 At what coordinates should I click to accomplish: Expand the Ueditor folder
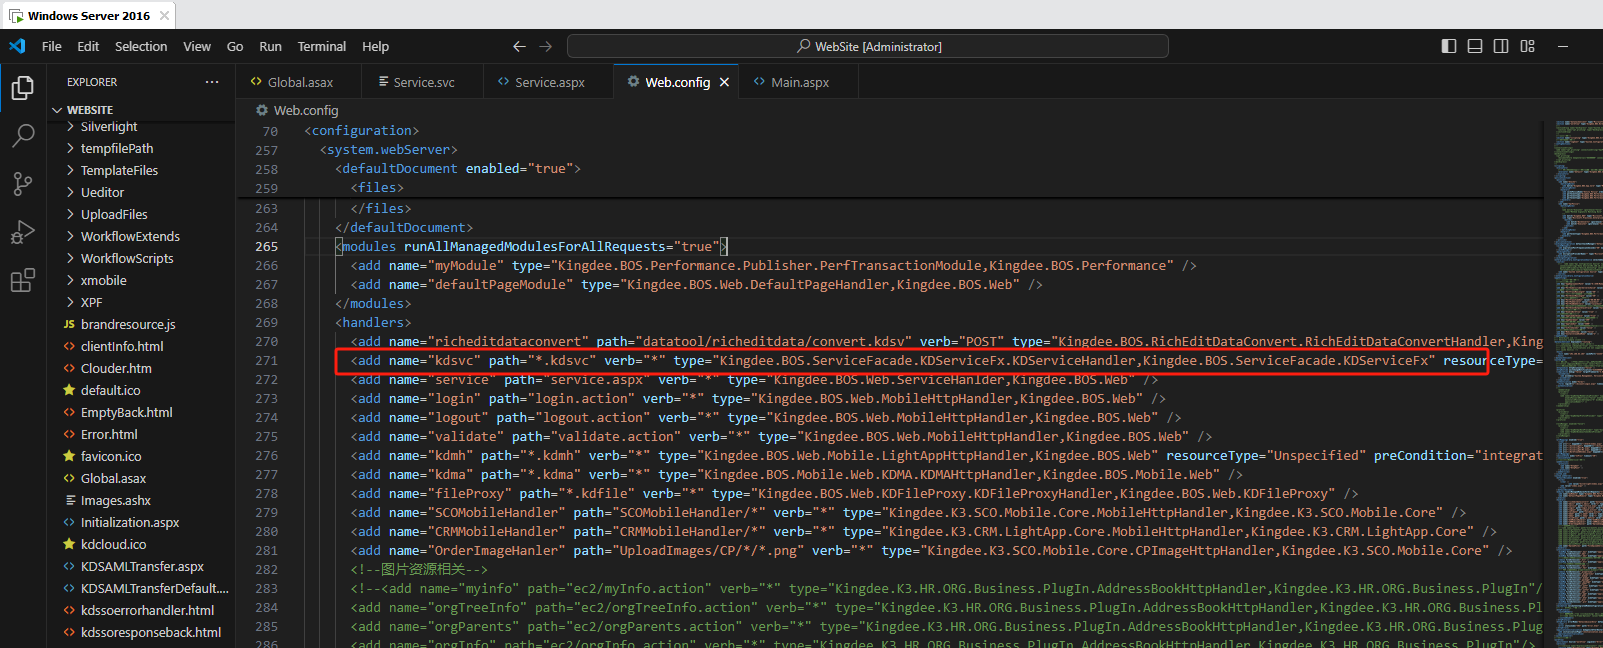click(70, 192)
